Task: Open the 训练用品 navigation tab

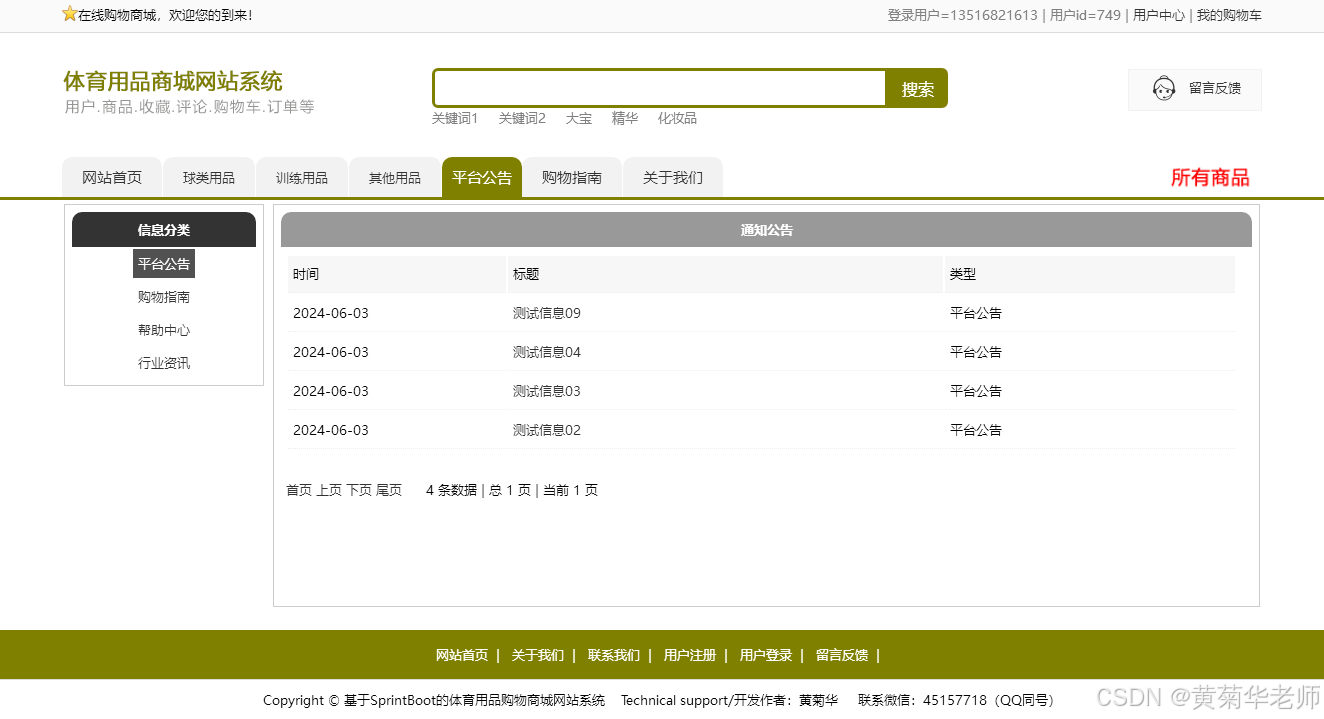Action: [302, 178]
